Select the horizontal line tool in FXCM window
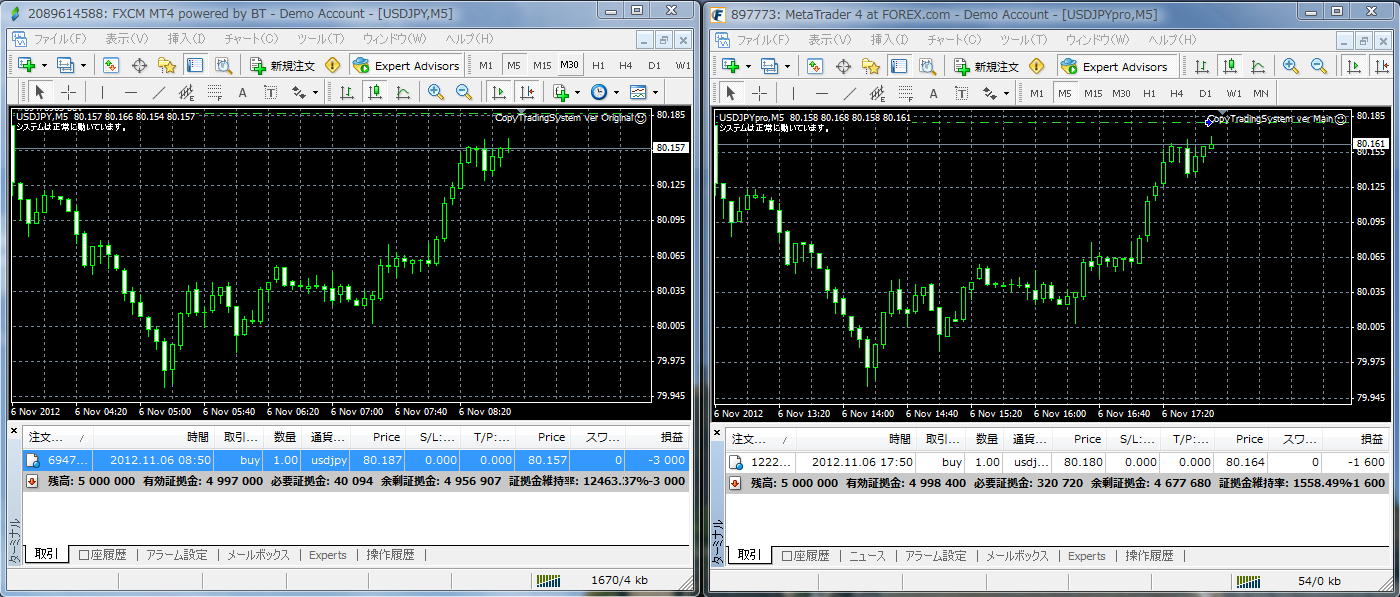 click(131, 92)
